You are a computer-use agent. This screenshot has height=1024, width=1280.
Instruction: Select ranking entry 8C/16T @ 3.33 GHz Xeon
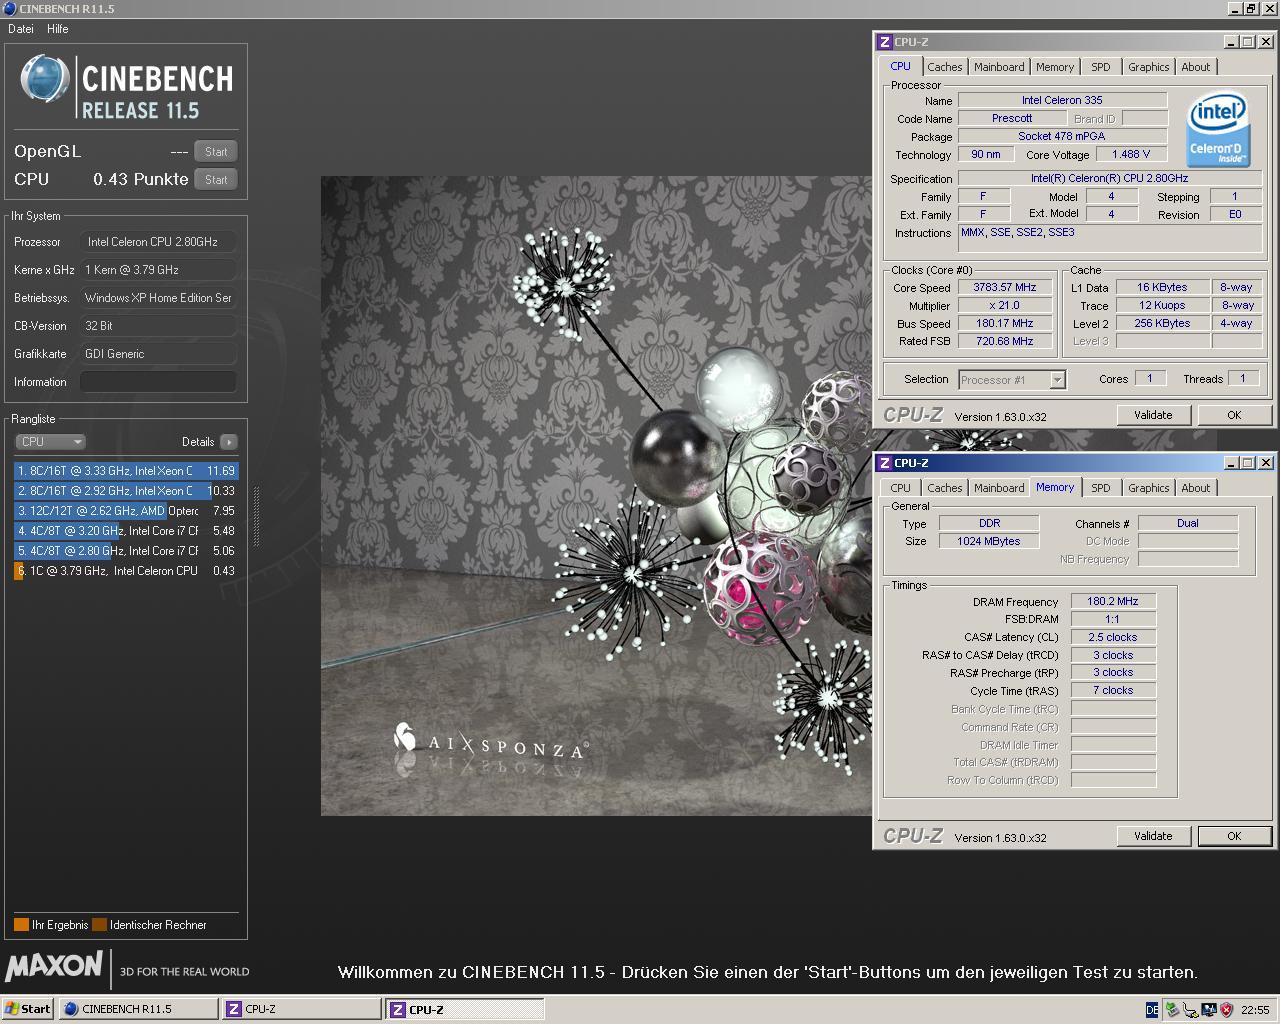[x=126, y=471]
